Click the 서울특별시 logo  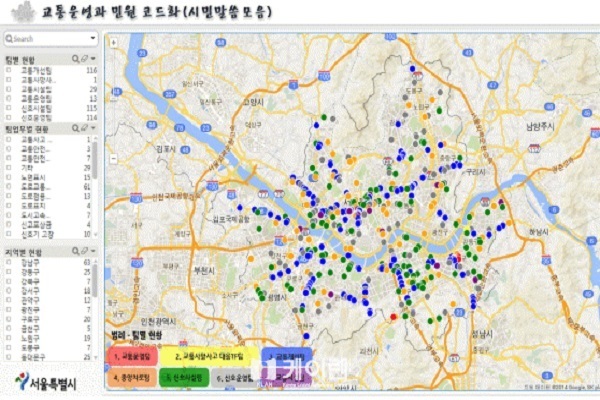tap(46, 383)
